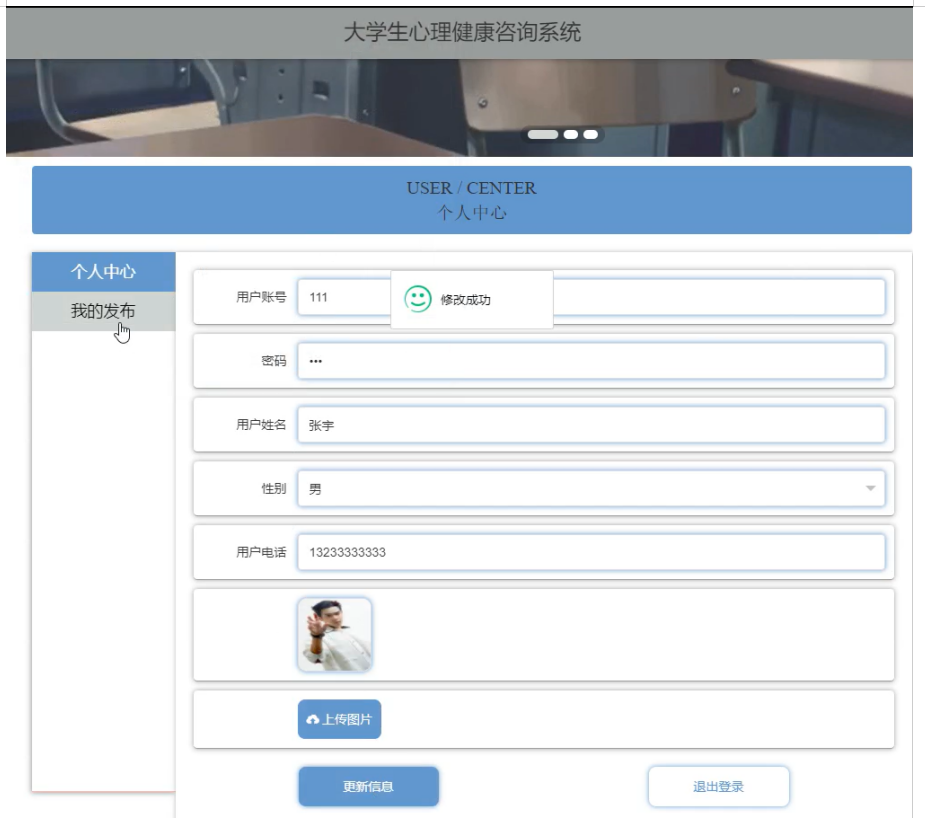Open the 性别 dropdown showing 男
Screen dimensions: 925x819
pos(591,489)
